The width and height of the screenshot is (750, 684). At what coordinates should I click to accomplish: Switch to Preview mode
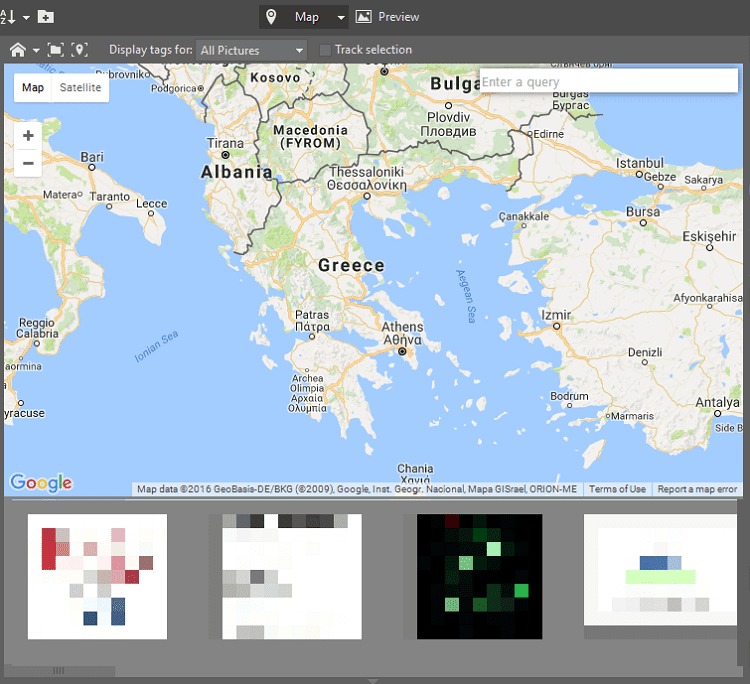[x=387, y=17]
